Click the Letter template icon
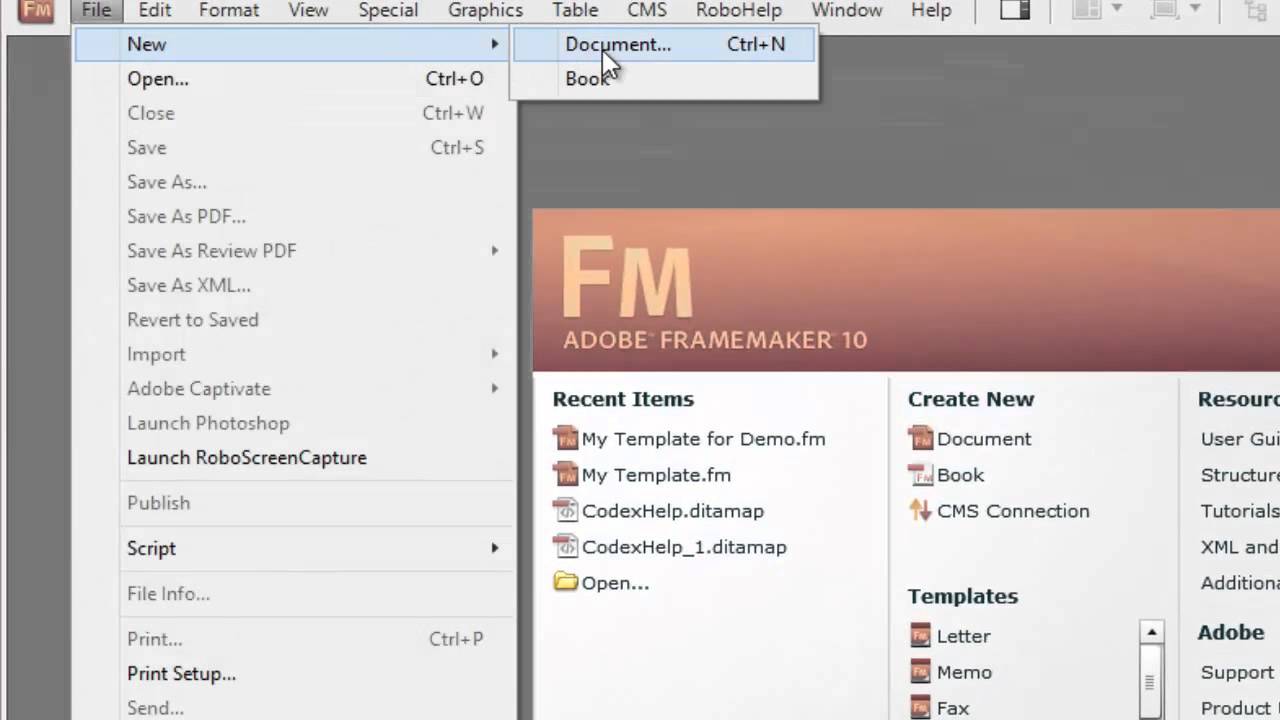This screenshot has width=1280, height=720. tap(920, 636)
